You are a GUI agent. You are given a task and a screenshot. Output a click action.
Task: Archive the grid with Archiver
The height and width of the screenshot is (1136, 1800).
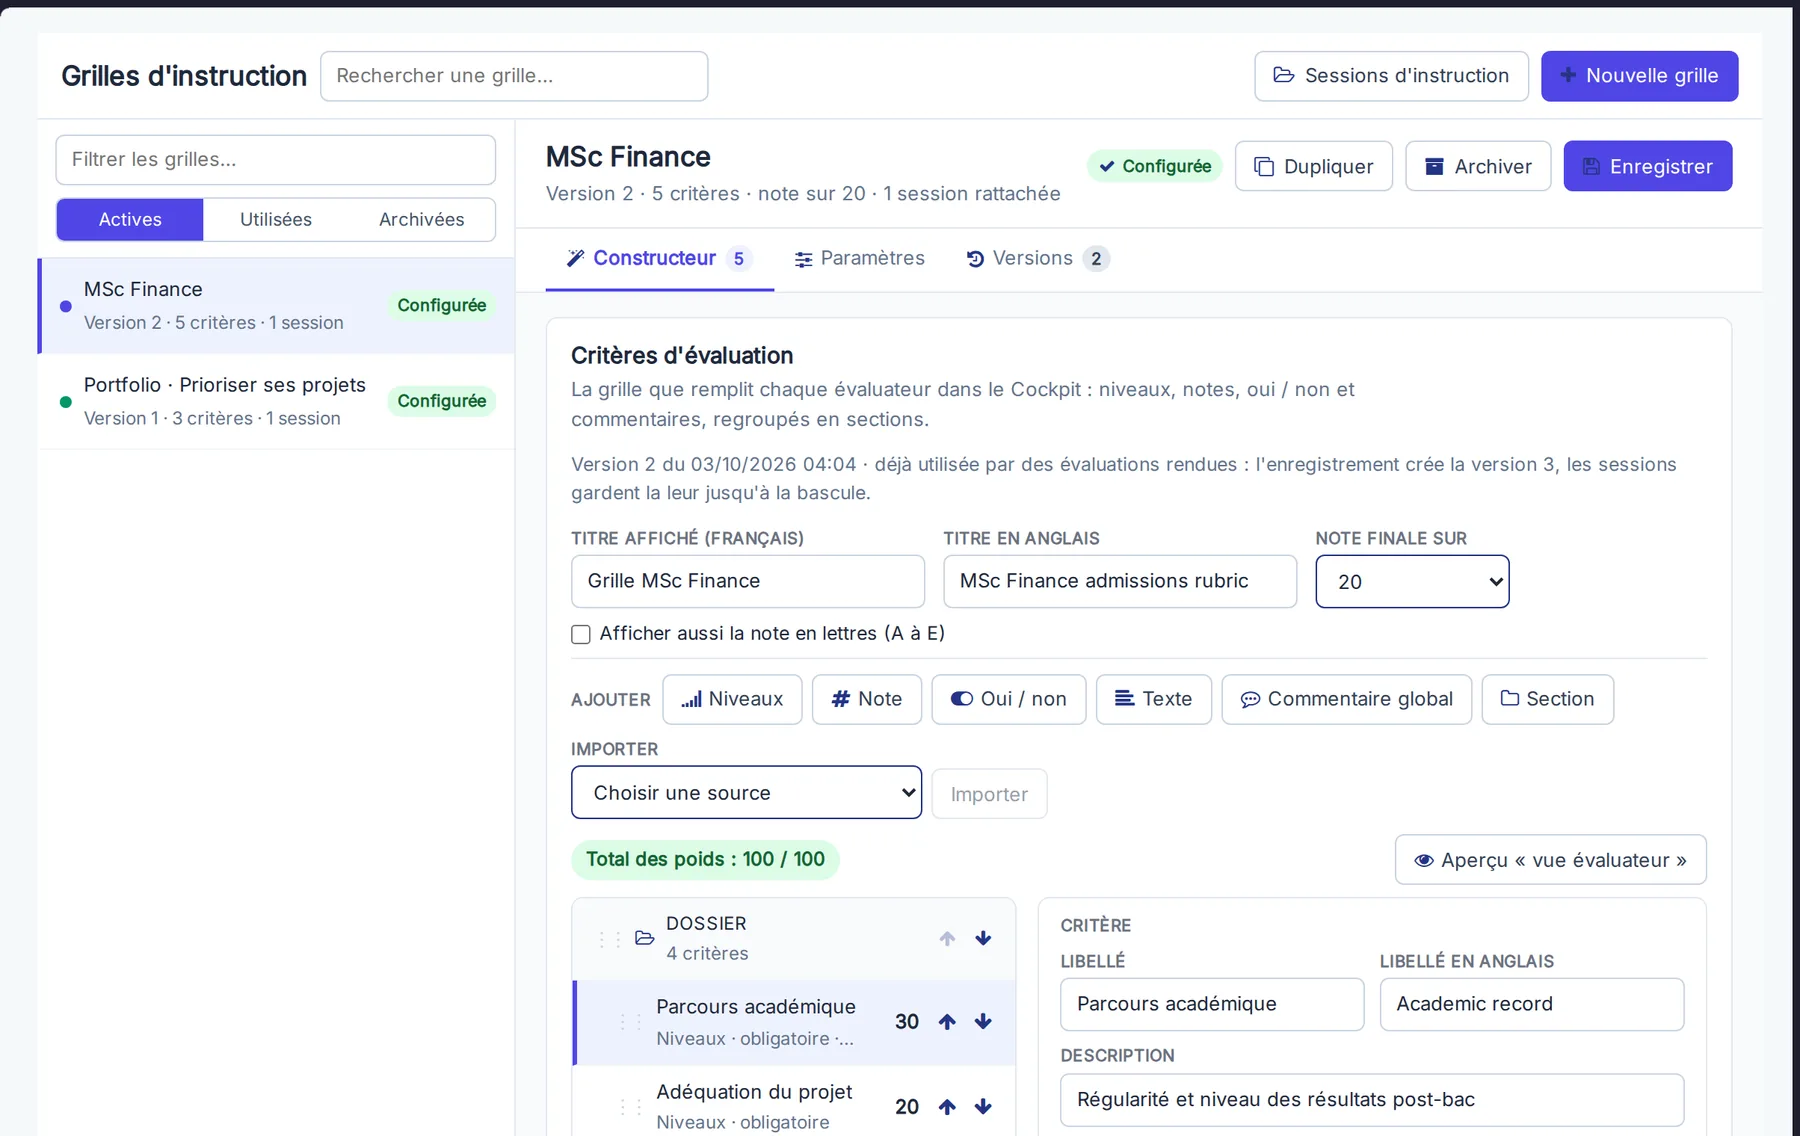(x=1478, y=166)
